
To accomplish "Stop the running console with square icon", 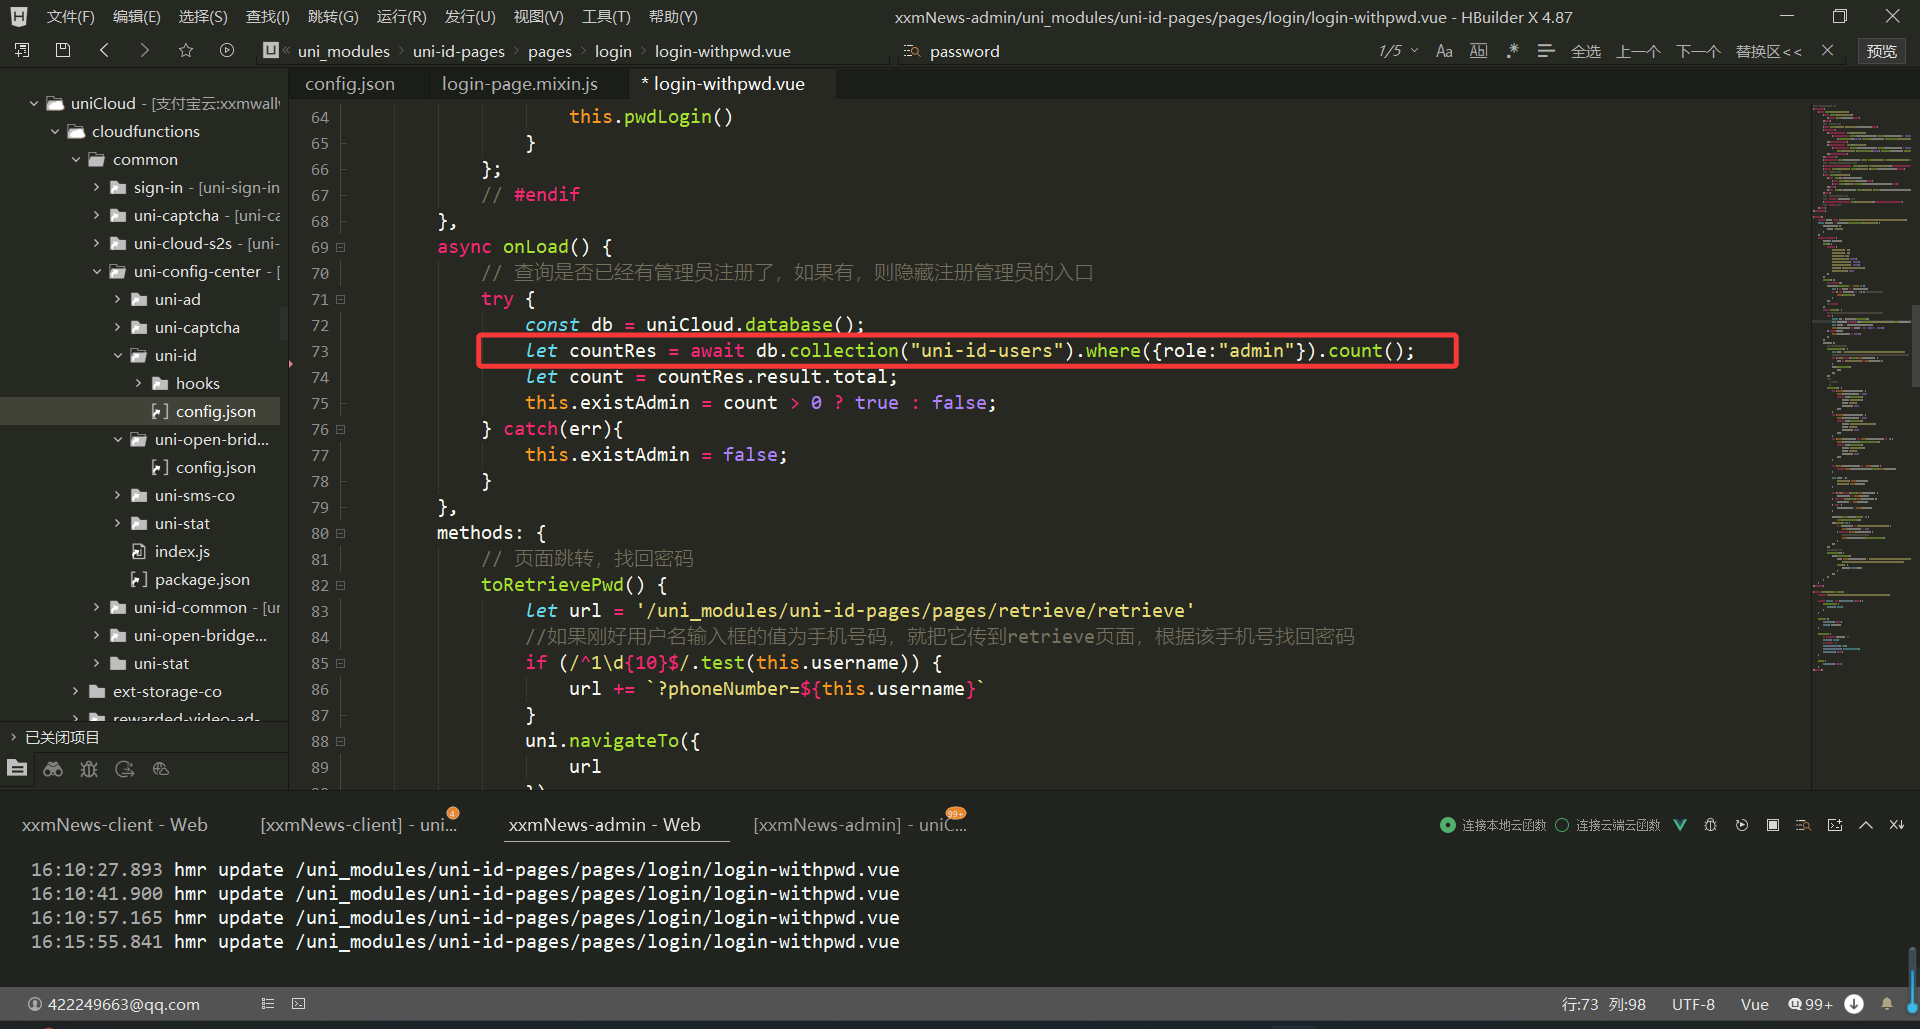I will [1773, 825].
